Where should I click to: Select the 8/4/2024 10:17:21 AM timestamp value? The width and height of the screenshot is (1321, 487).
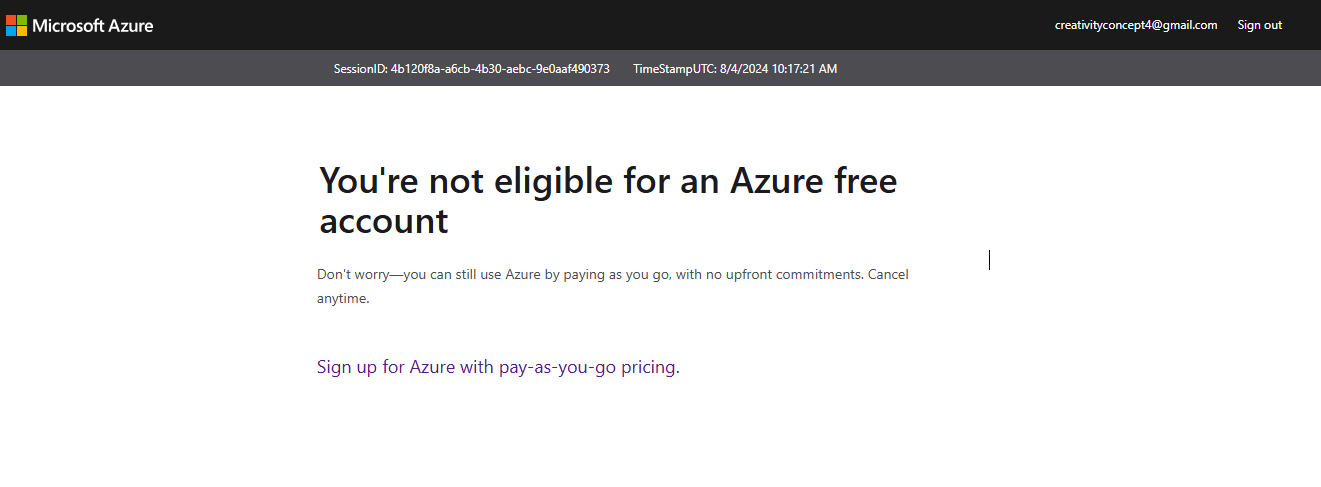778,69
